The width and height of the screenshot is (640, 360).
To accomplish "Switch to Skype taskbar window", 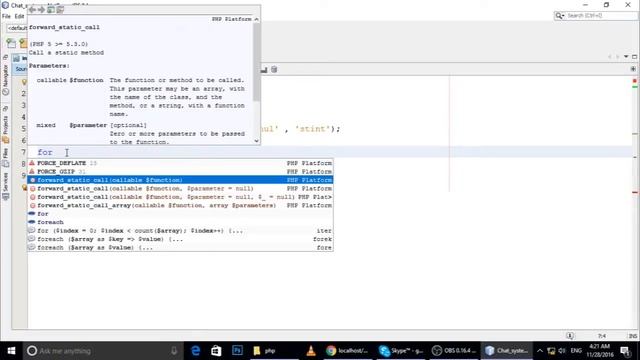I will 400,351.
